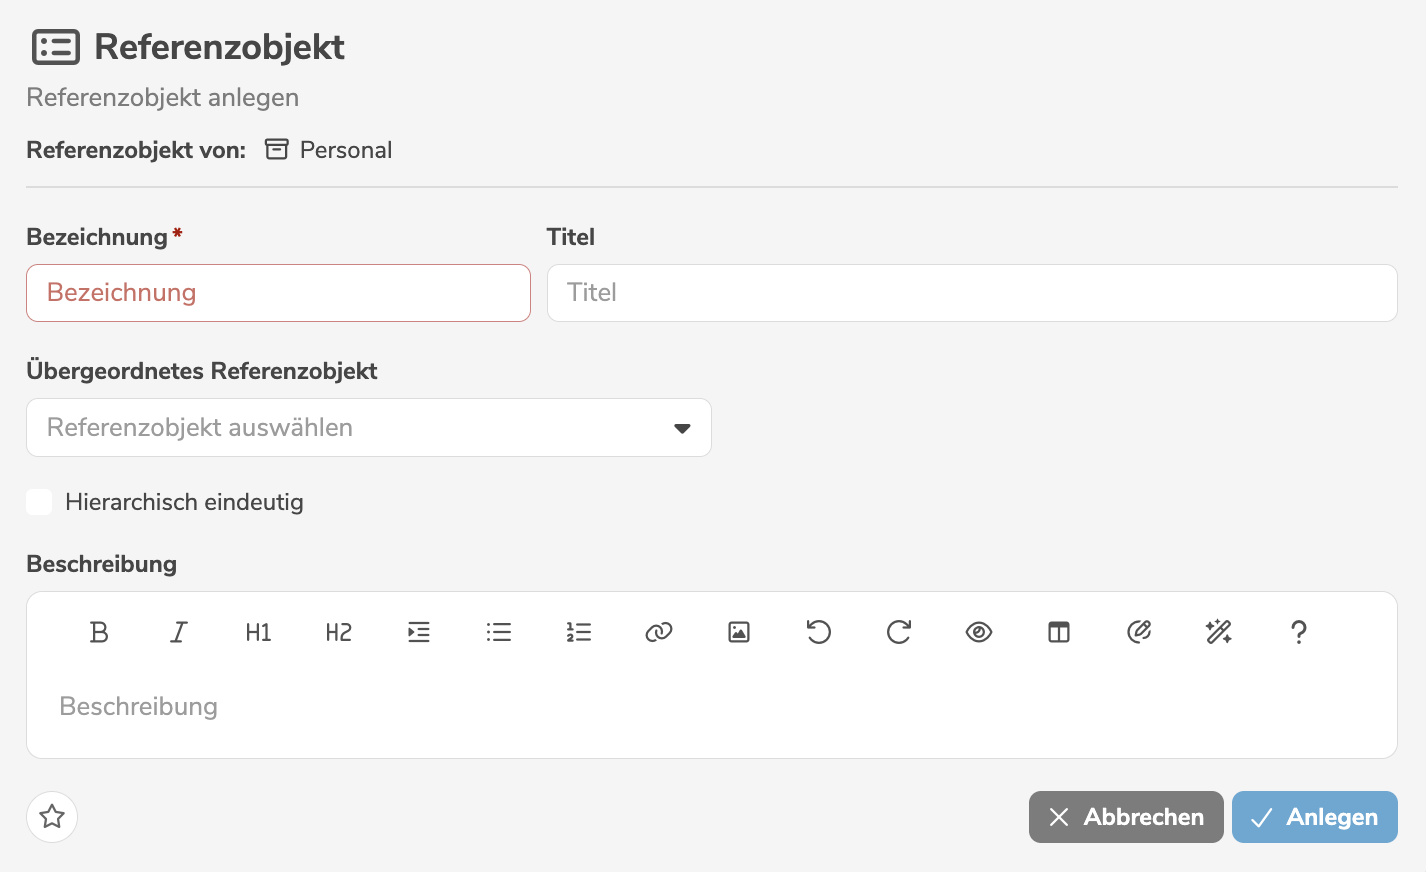Open Übergeordnetes Referenzobjekt dropdown

[x=350, y=428]
